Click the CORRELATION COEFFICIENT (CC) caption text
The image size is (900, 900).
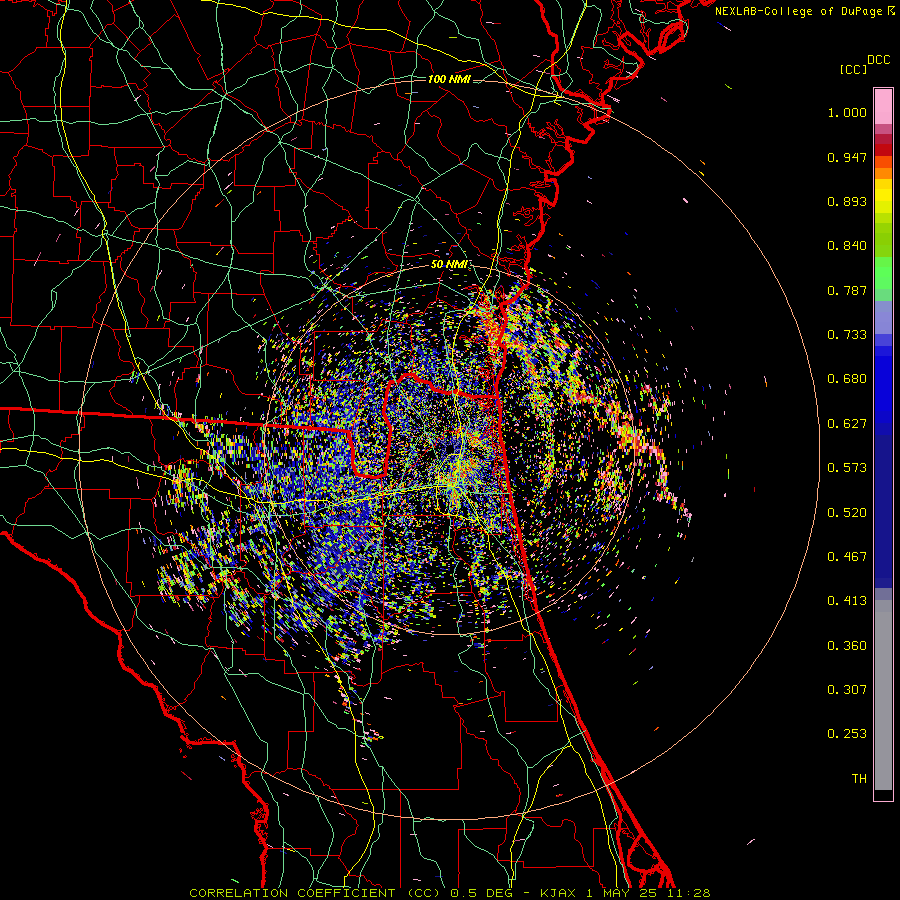[315, 893]
